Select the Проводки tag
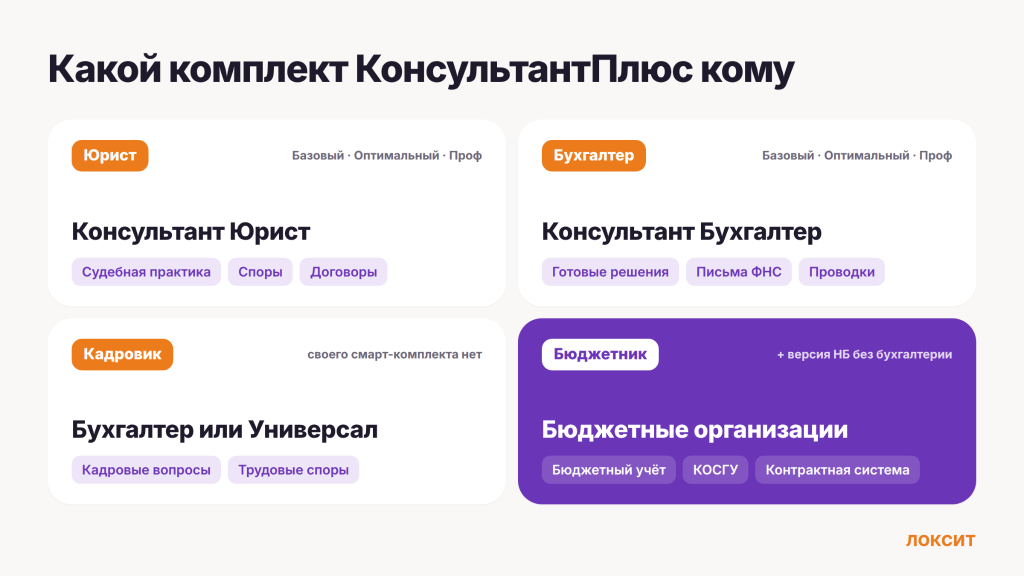 click(842, 272)
